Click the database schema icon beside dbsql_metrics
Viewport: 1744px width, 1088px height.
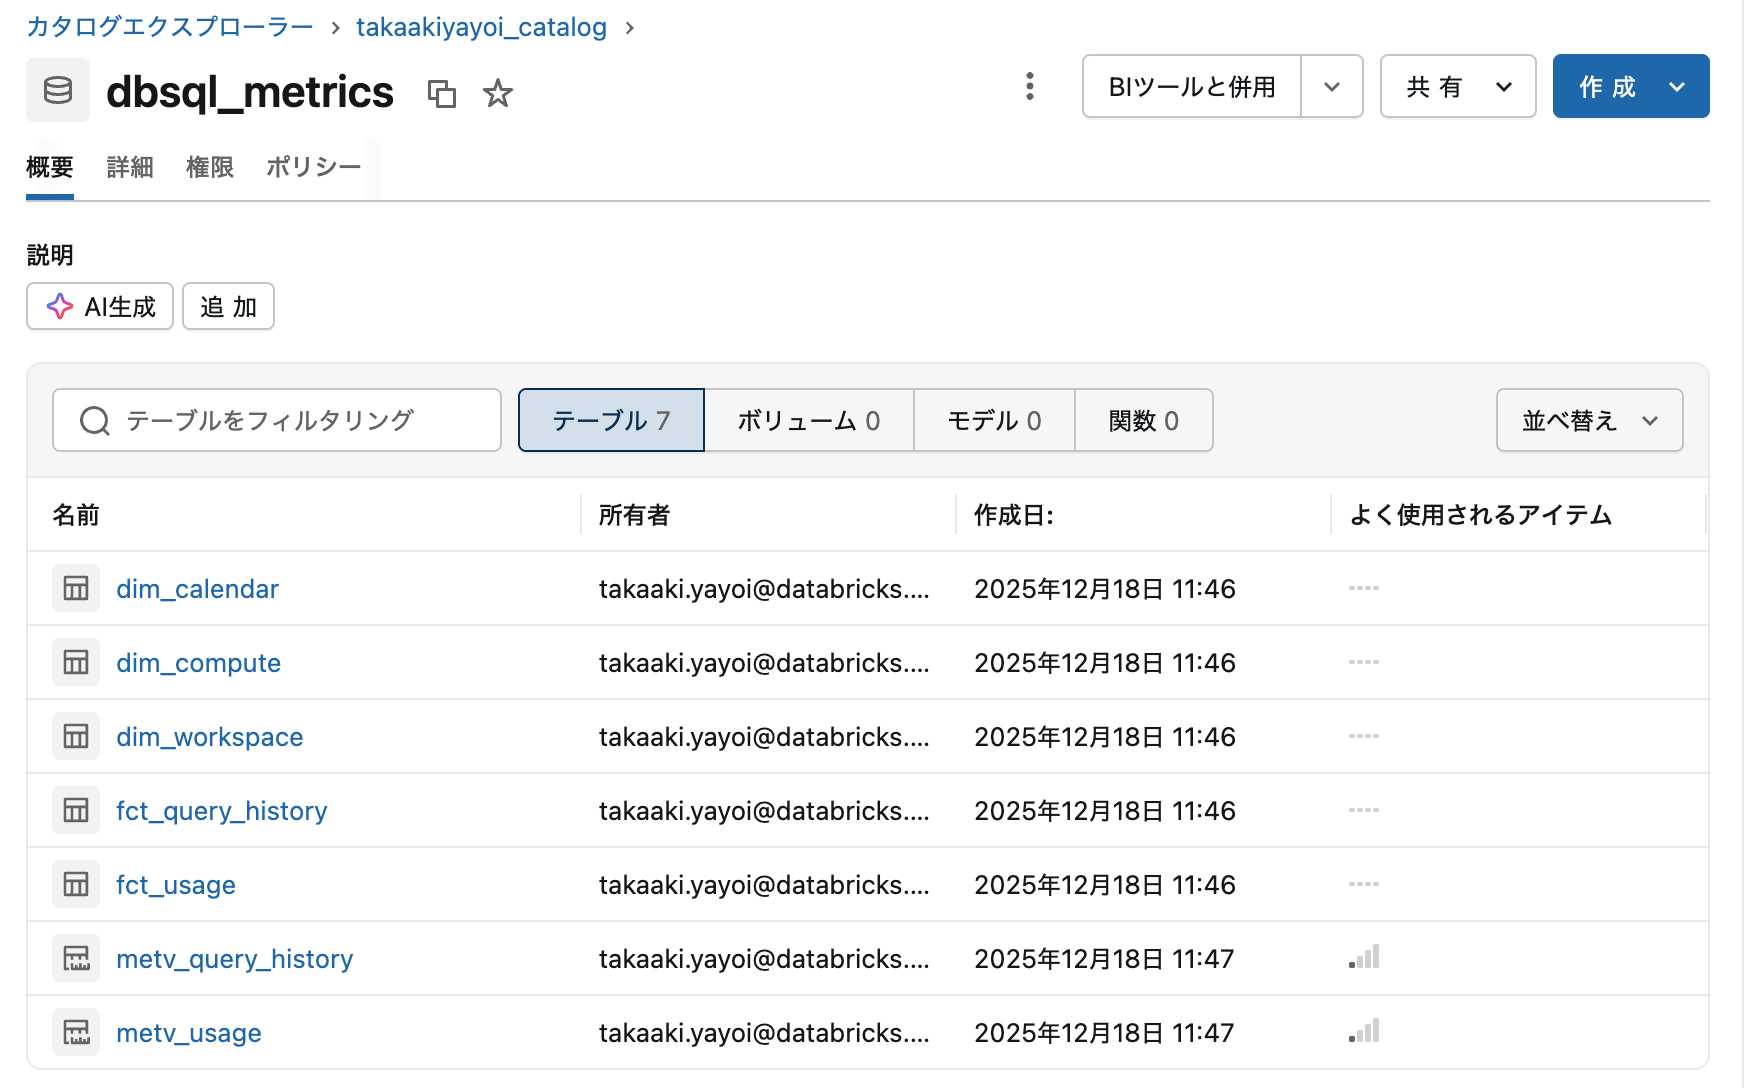point(57,90)
